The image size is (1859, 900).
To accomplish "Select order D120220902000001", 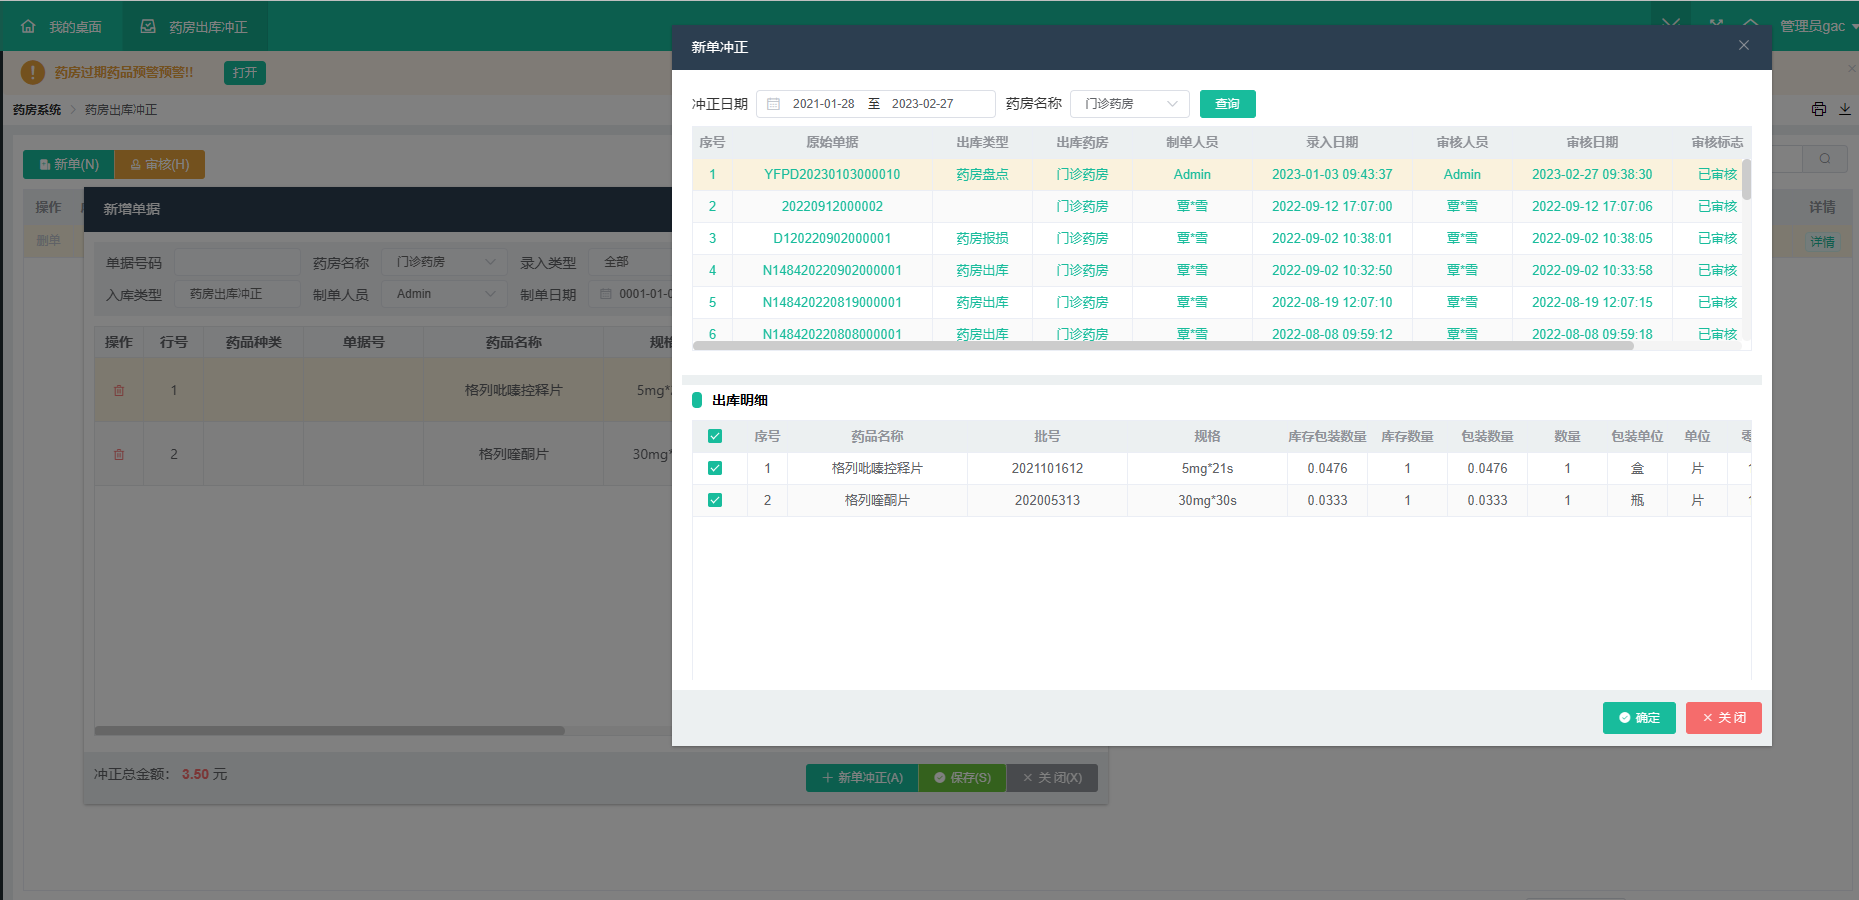I will [832, 238].
